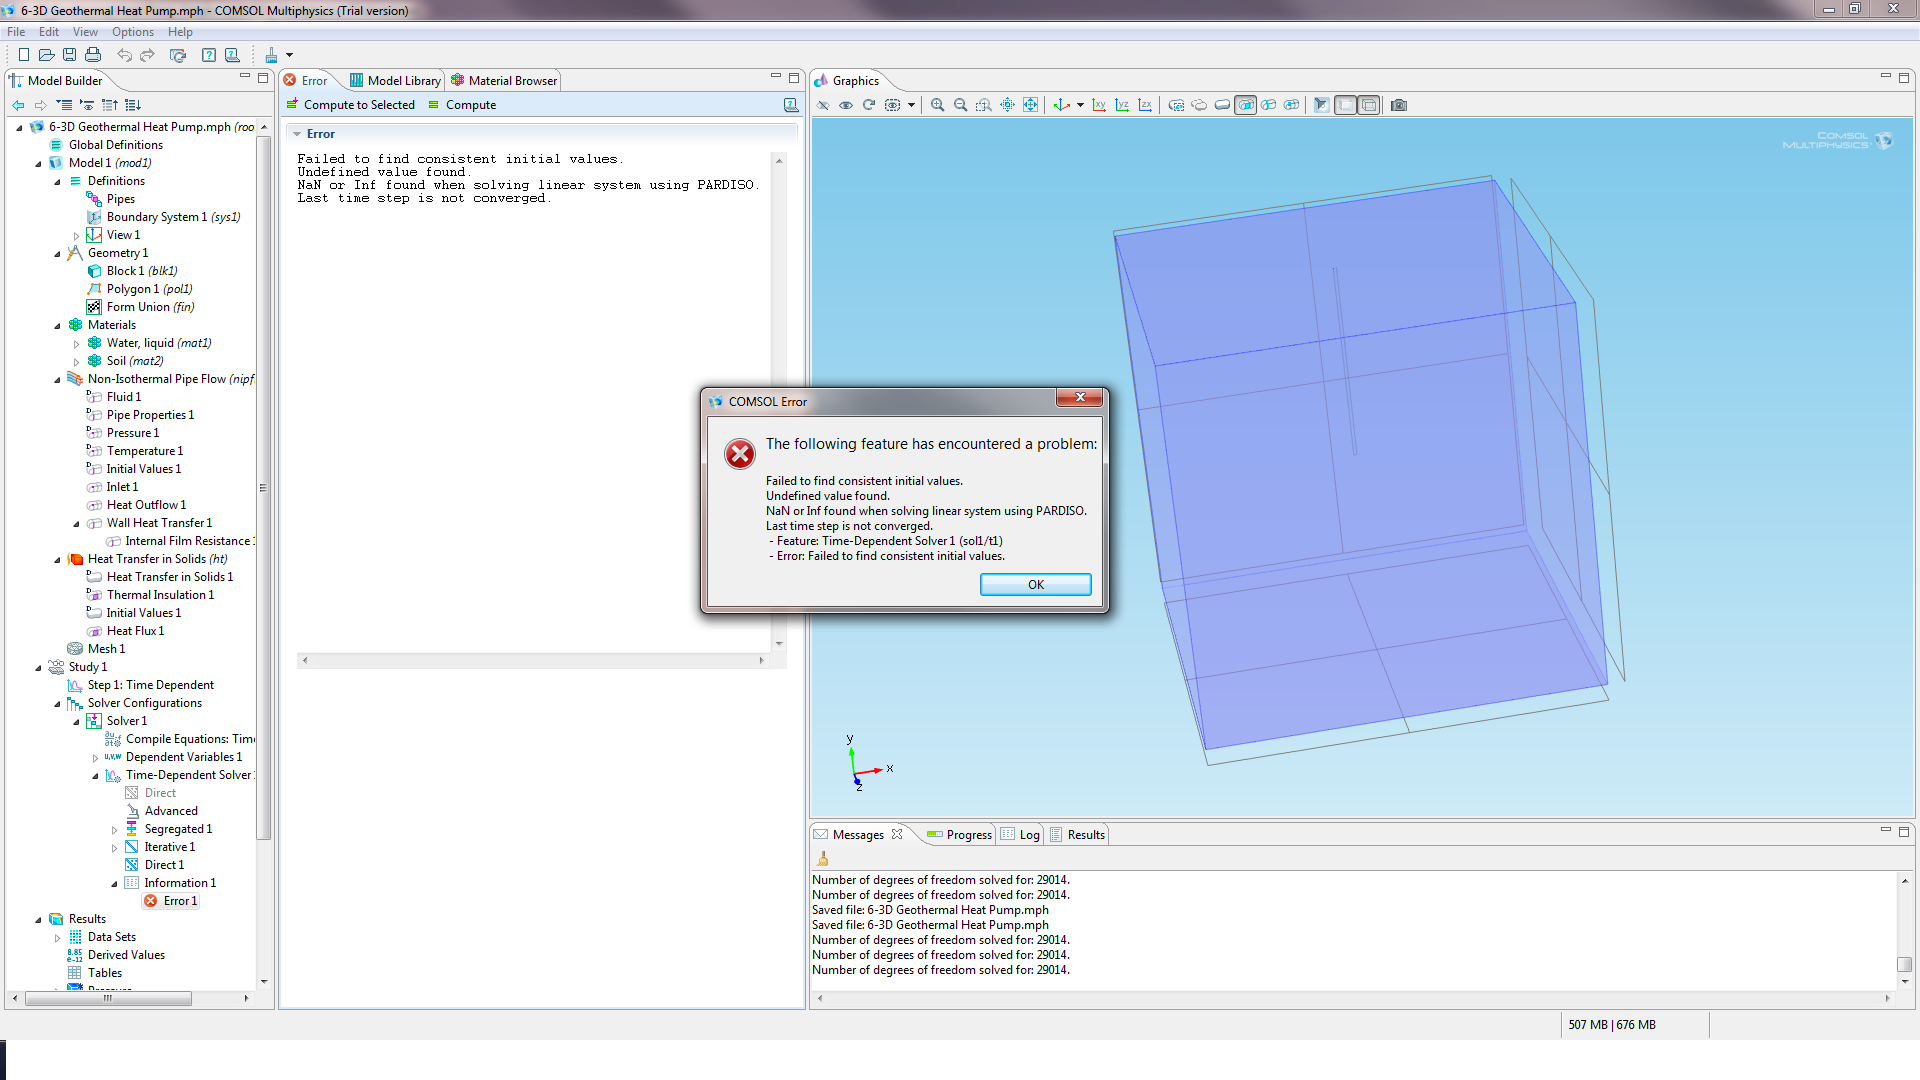
Task: Expand the Data Sets node
Action: pos(57,938)
